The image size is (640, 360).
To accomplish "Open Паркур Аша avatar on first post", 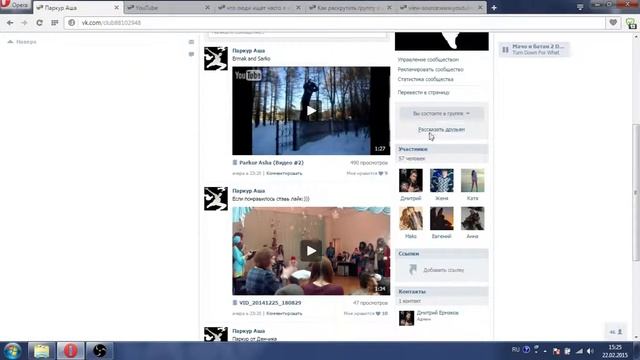I will coord(216,58).
